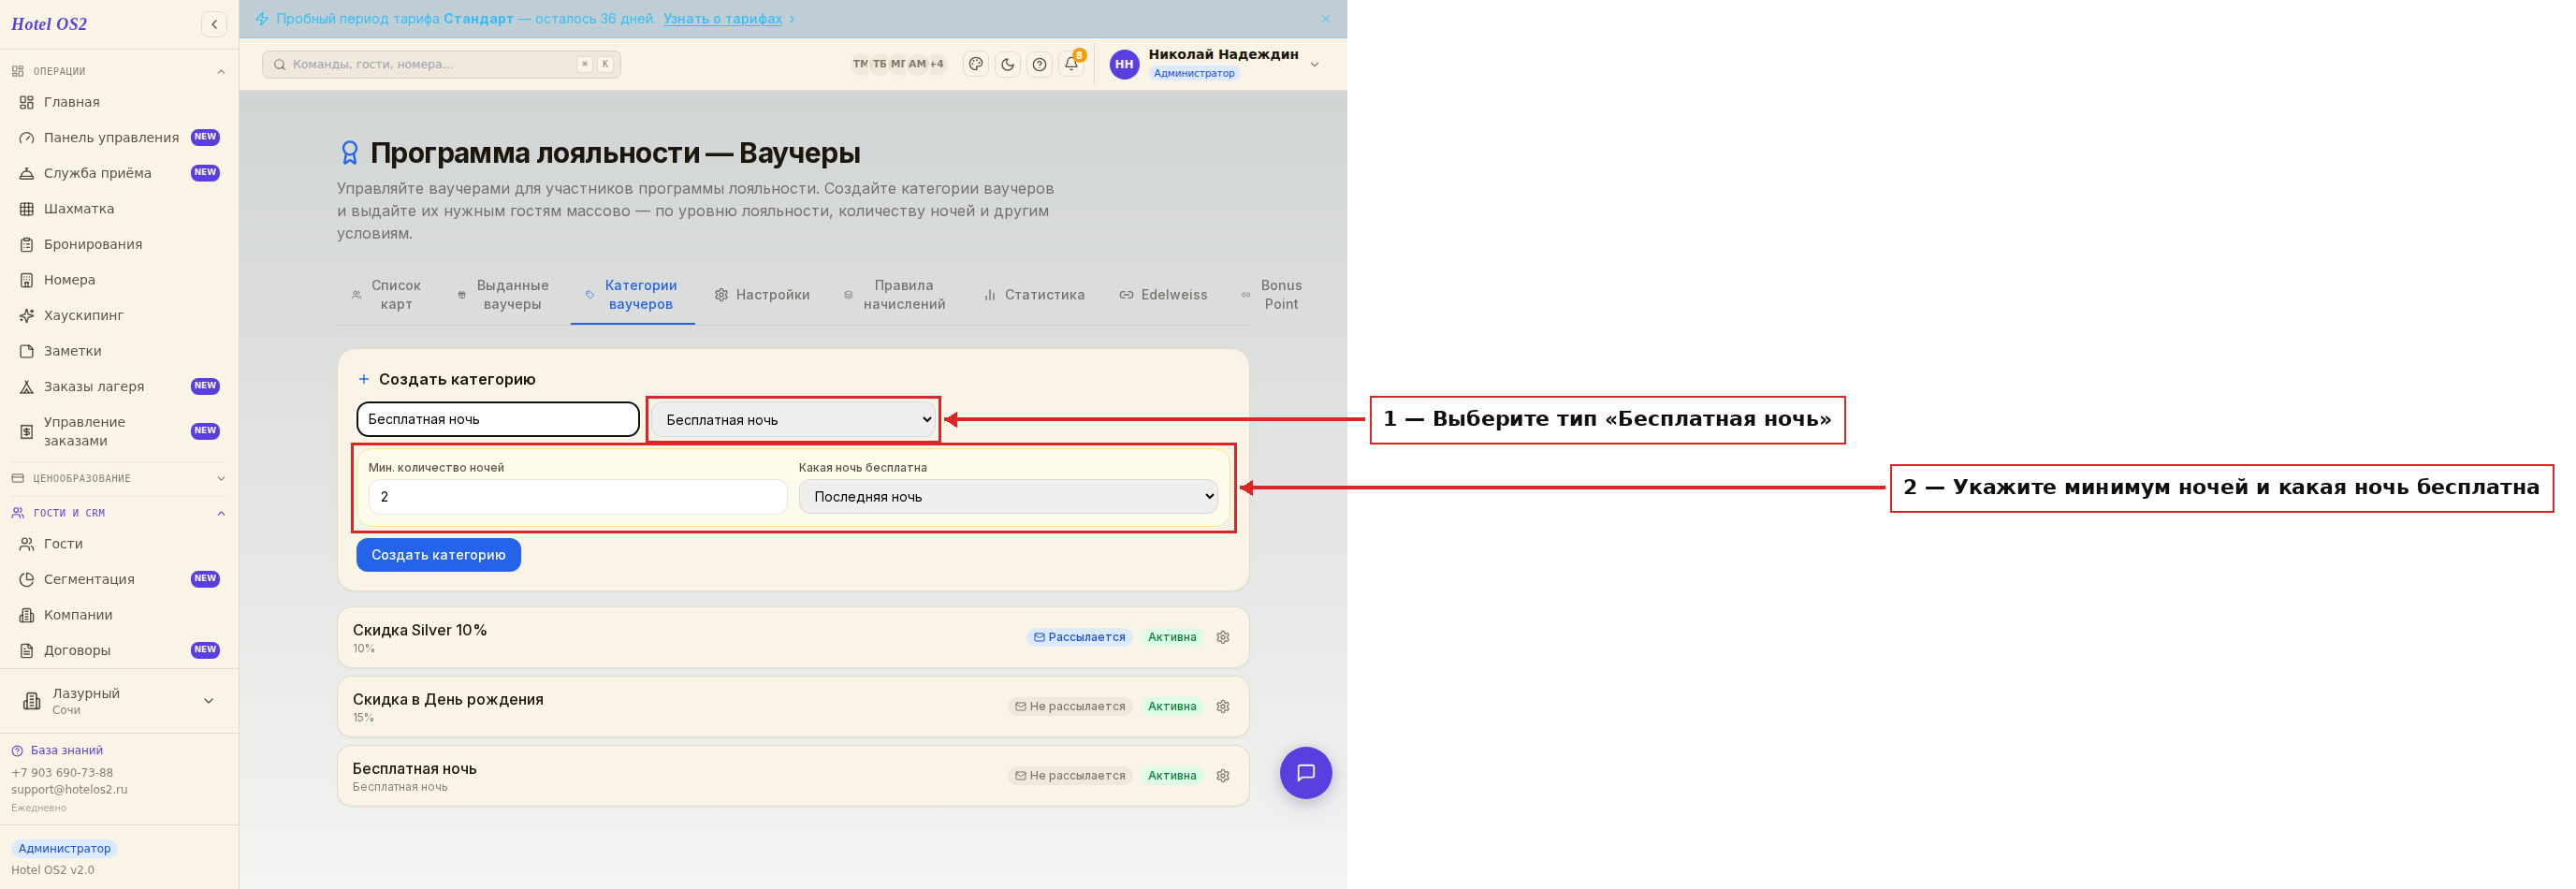
Task: Open Заметки
Action: click(119, 351)
